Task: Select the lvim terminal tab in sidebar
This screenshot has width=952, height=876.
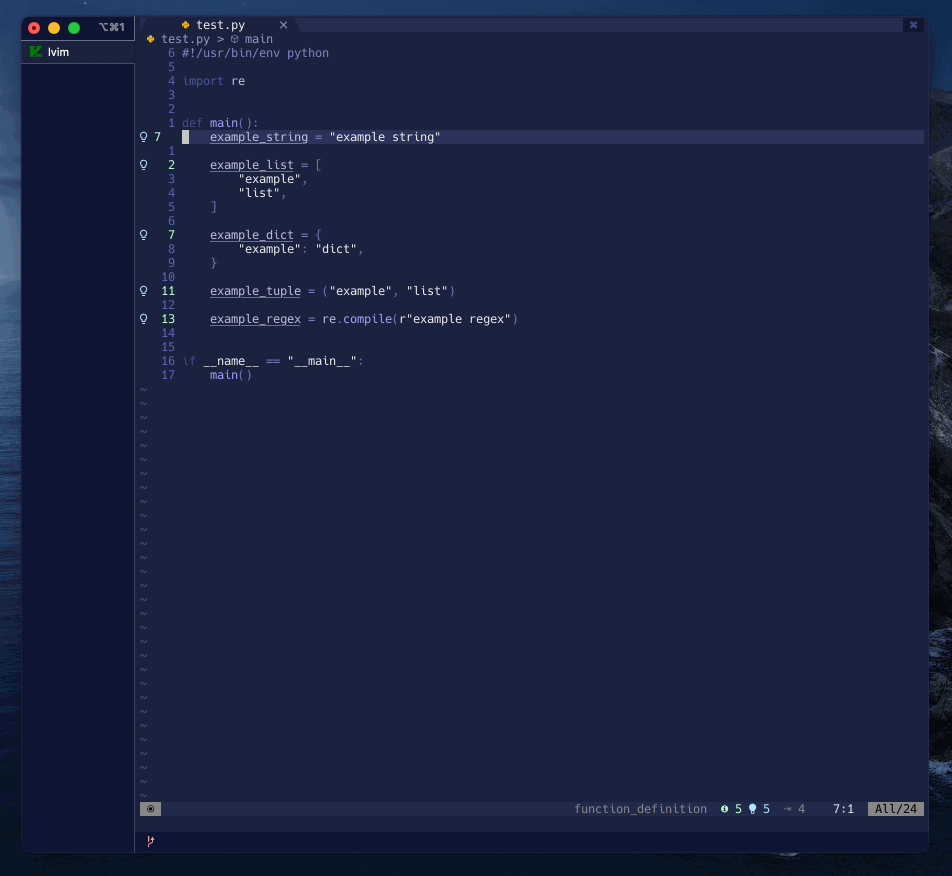Action: [x=78, y=52]
